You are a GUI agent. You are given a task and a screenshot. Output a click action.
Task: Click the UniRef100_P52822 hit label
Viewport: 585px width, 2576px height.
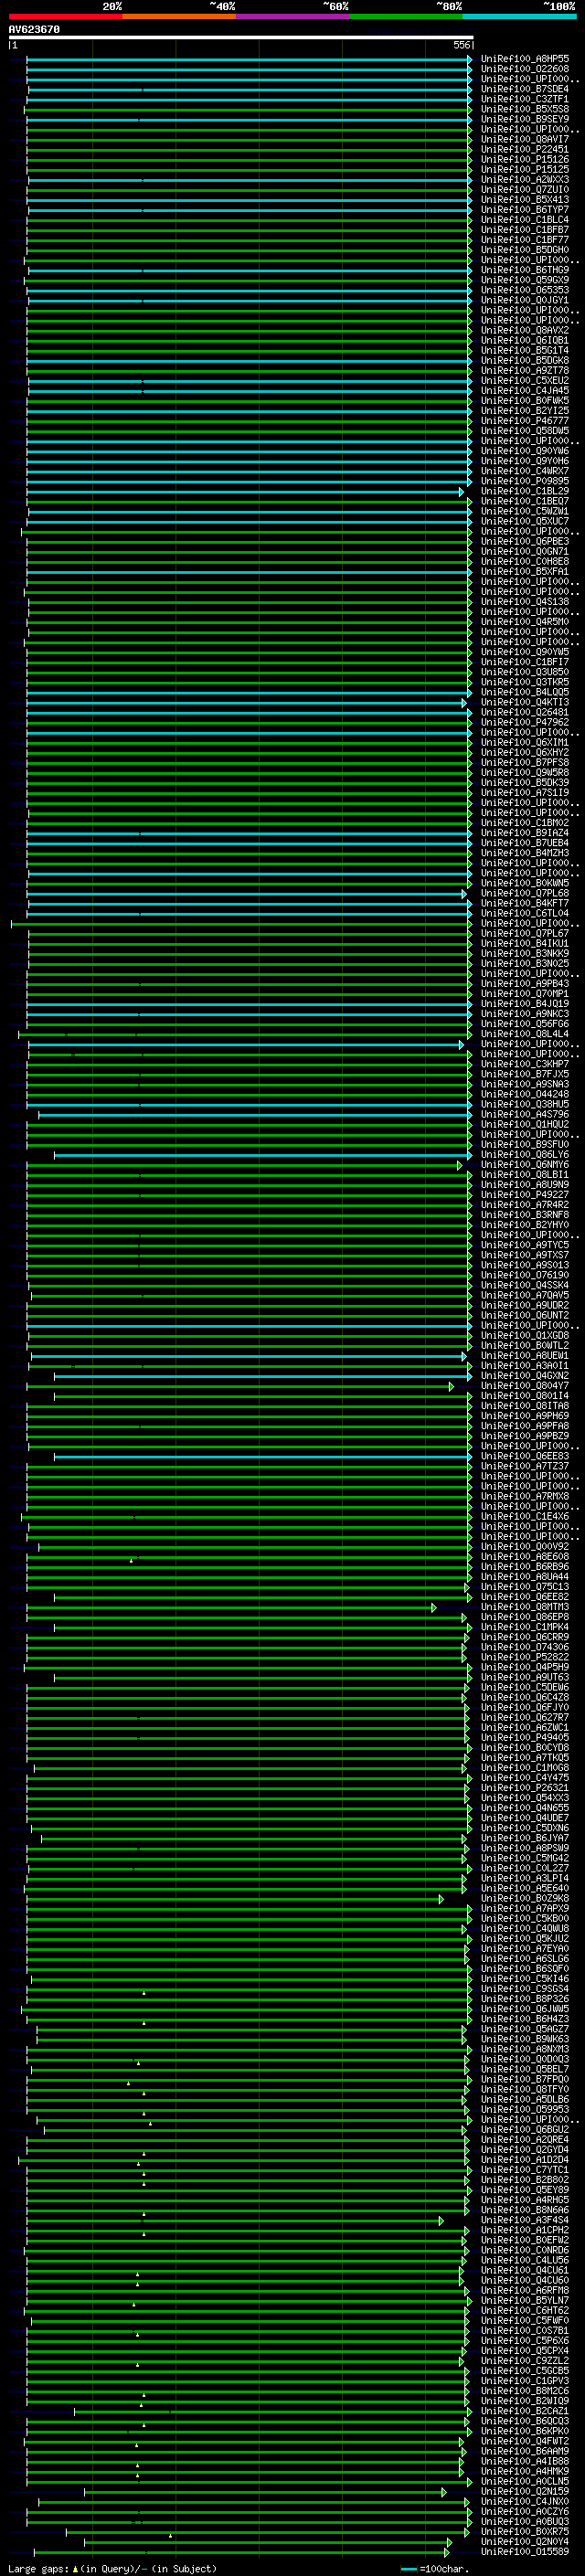coord(524,1658)
